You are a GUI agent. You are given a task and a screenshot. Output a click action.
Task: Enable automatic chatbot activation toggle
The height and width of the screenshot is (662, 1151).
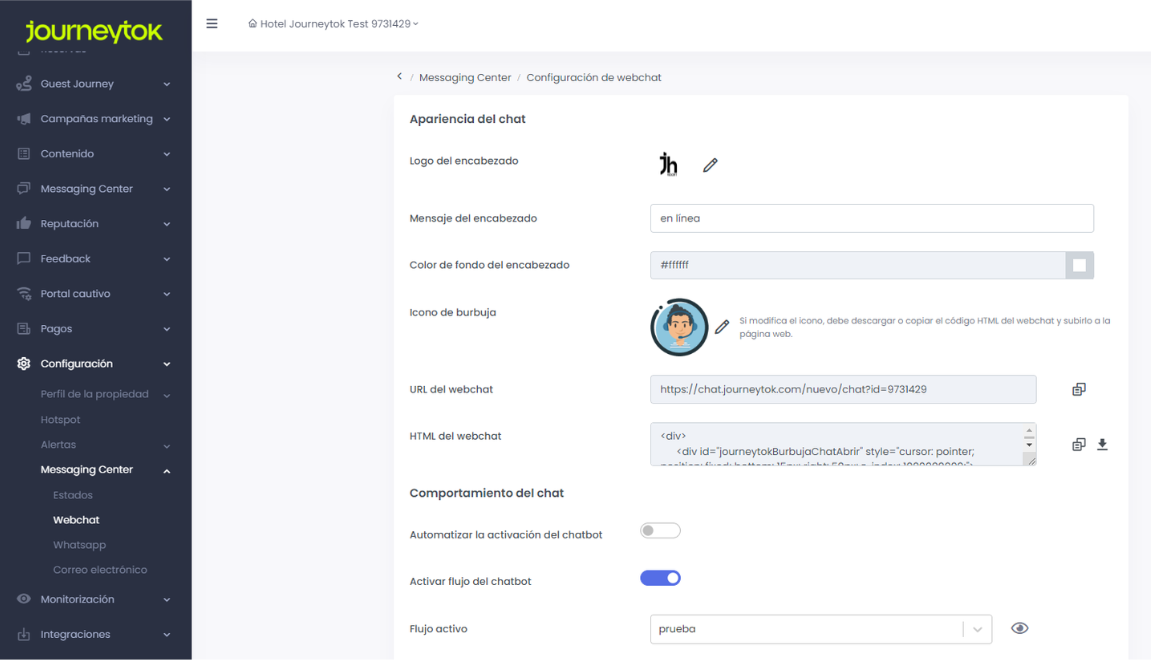(x=660, y=531)
